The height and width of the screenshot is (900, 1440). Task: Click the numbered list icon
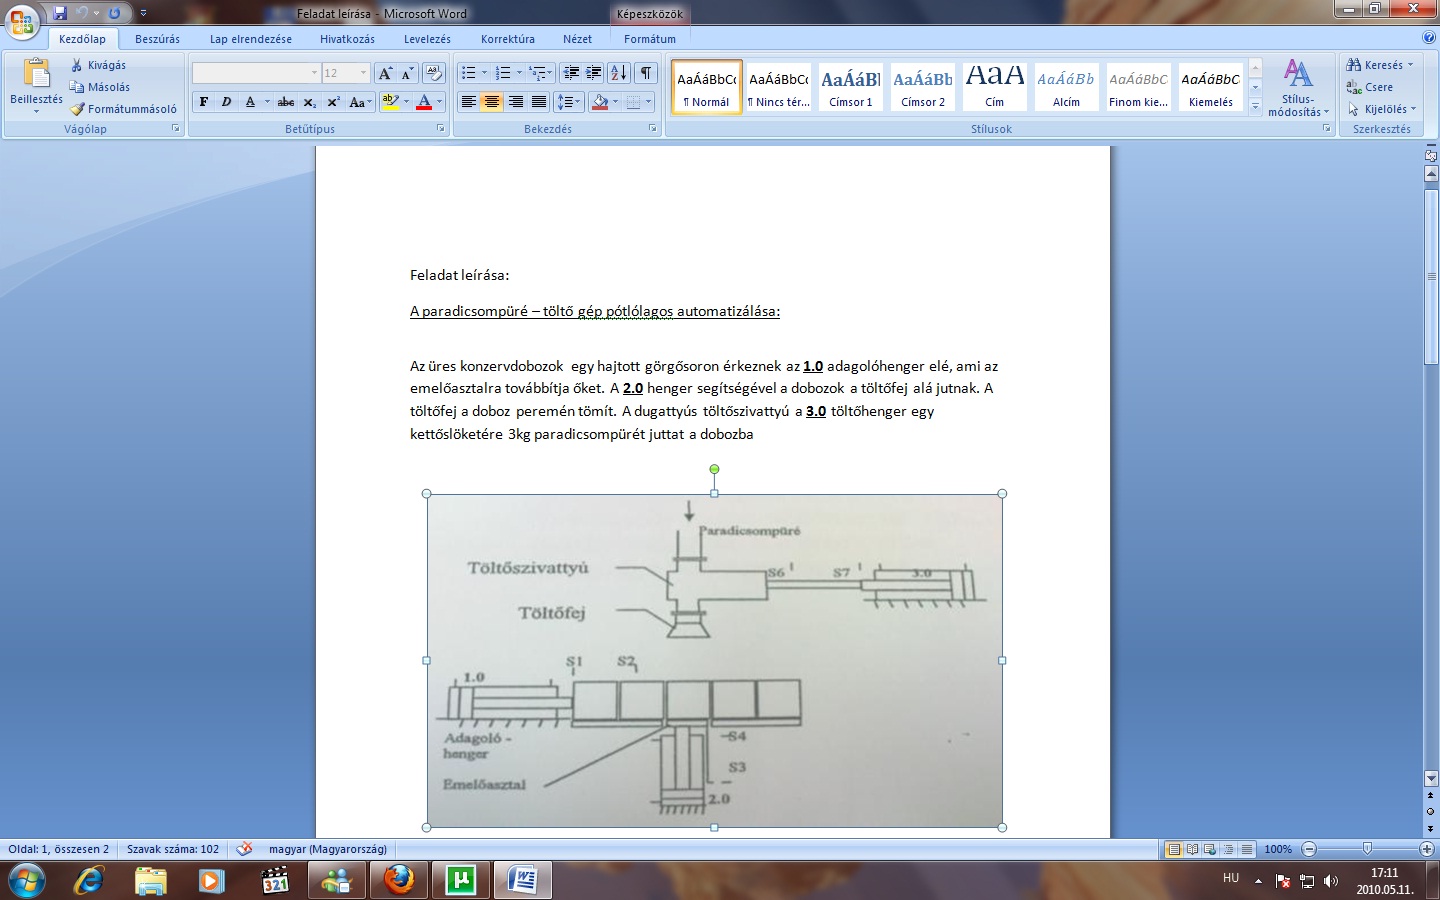click(x=503, y=73)
